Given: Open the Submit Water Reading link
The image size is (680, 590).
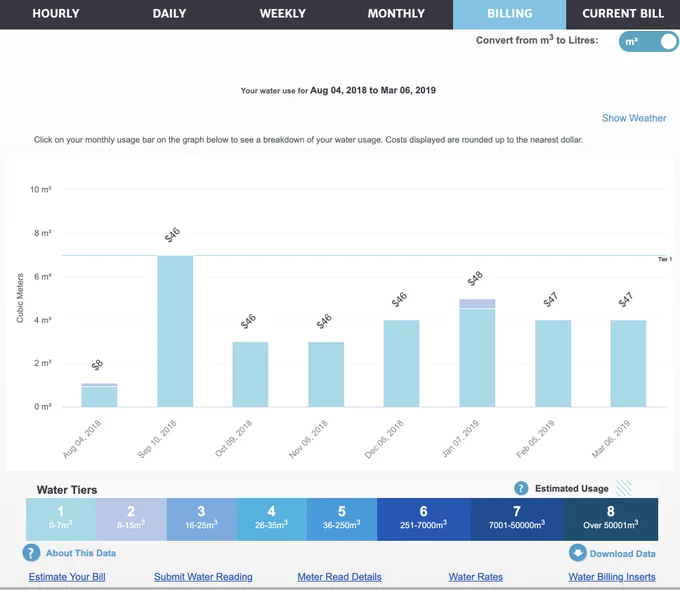Looking at the screenshot, I should pyautogui.click(x=203, y=577).
